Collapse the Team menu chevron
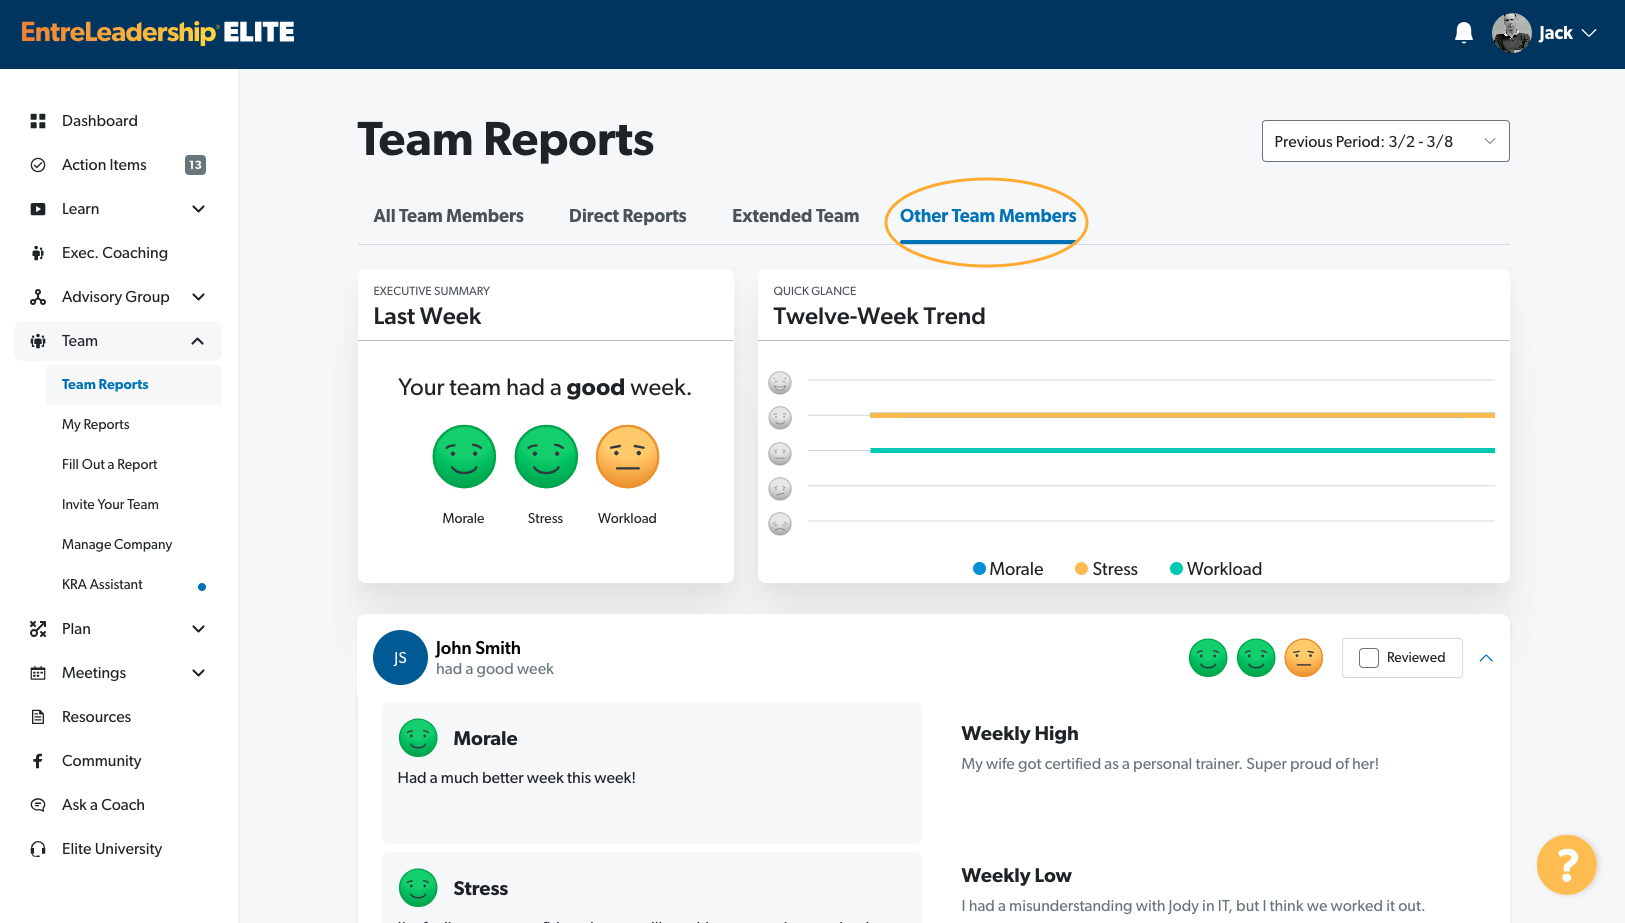 [x=198, y=341]
